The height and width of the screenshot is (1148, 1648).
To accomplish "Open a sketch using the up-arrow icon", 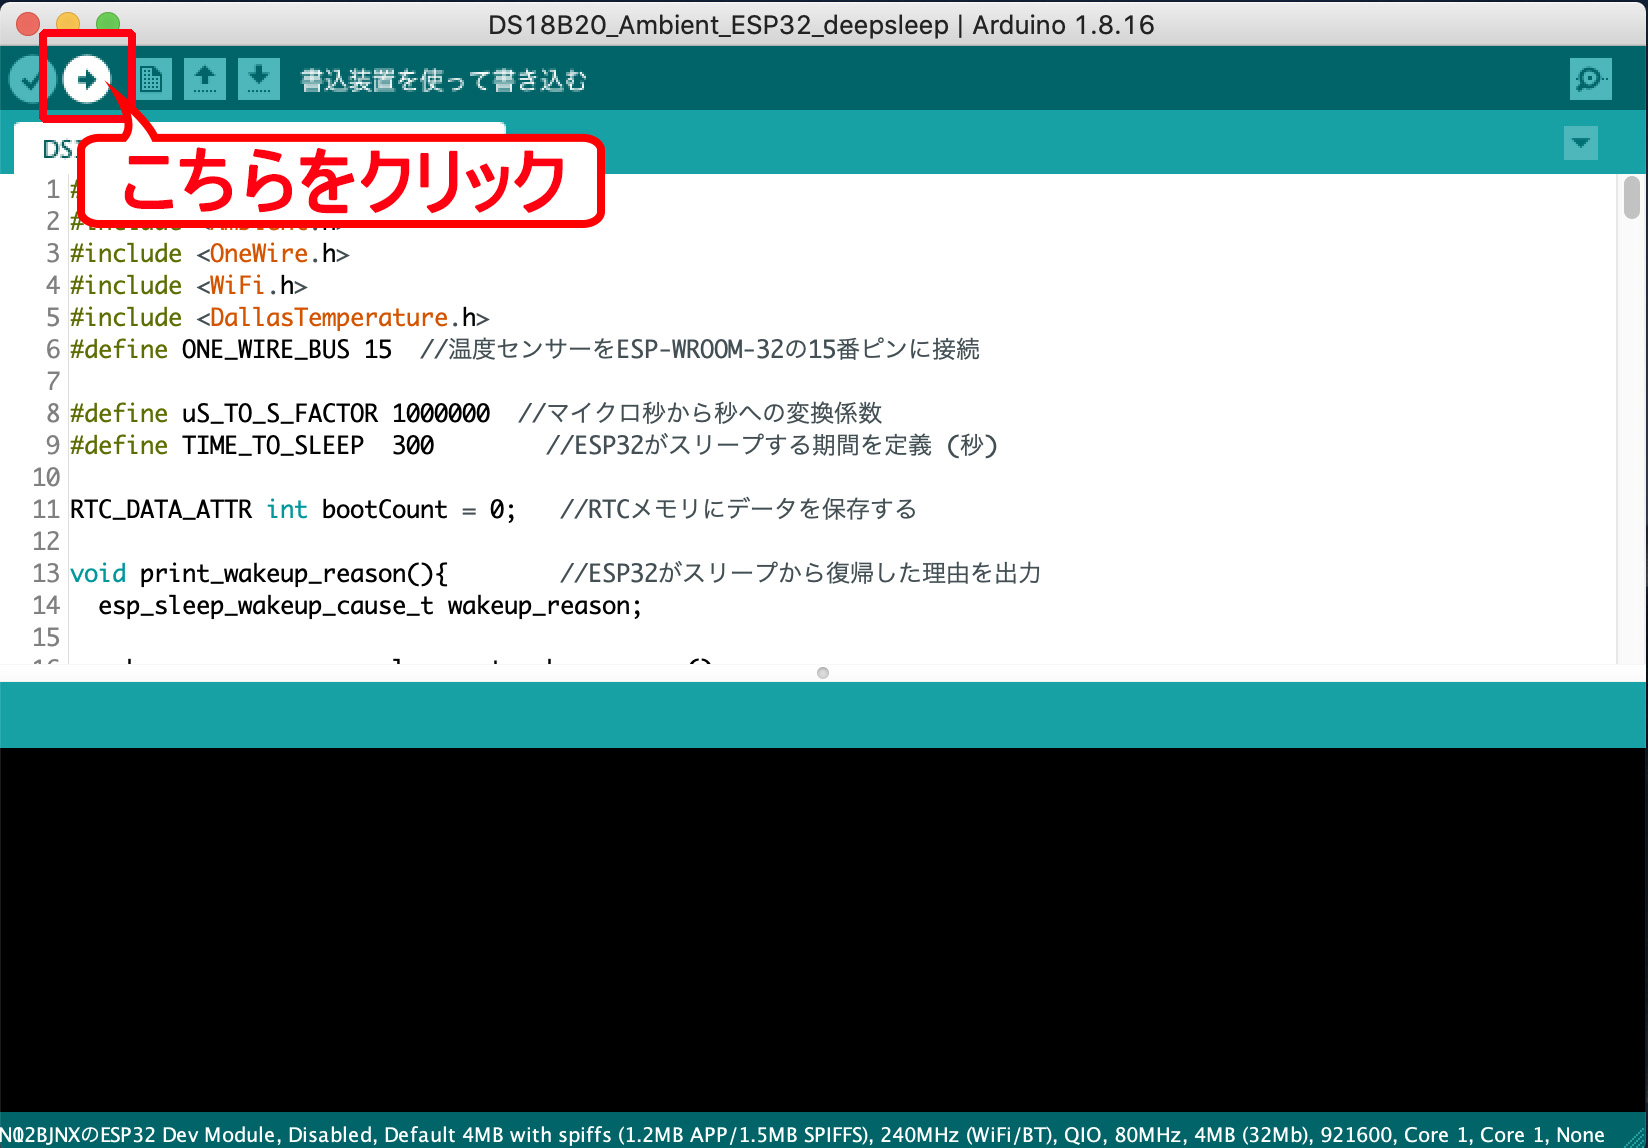I will coord(204,79).
